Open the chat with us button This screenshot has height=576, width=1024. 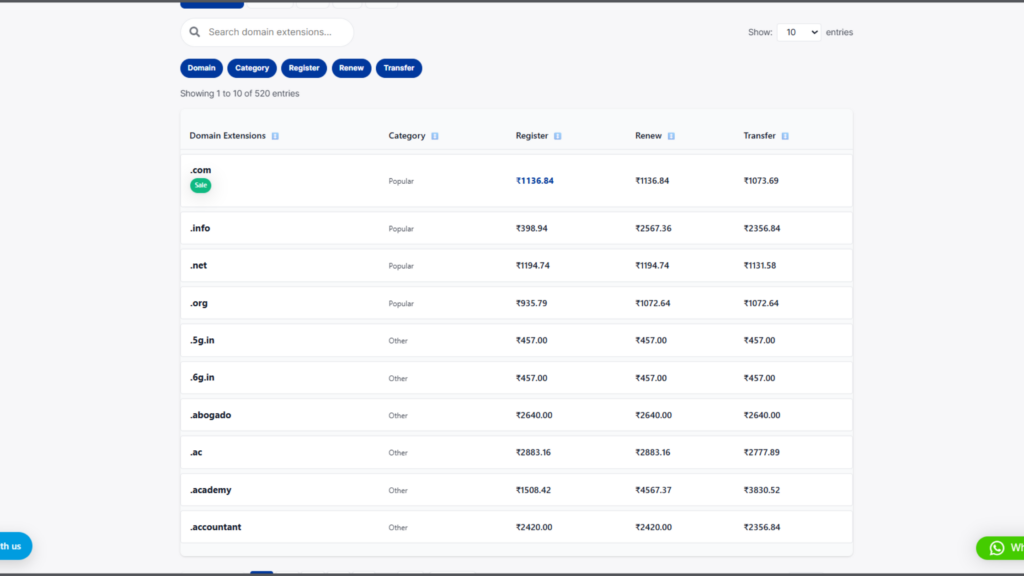pos(12,546)
